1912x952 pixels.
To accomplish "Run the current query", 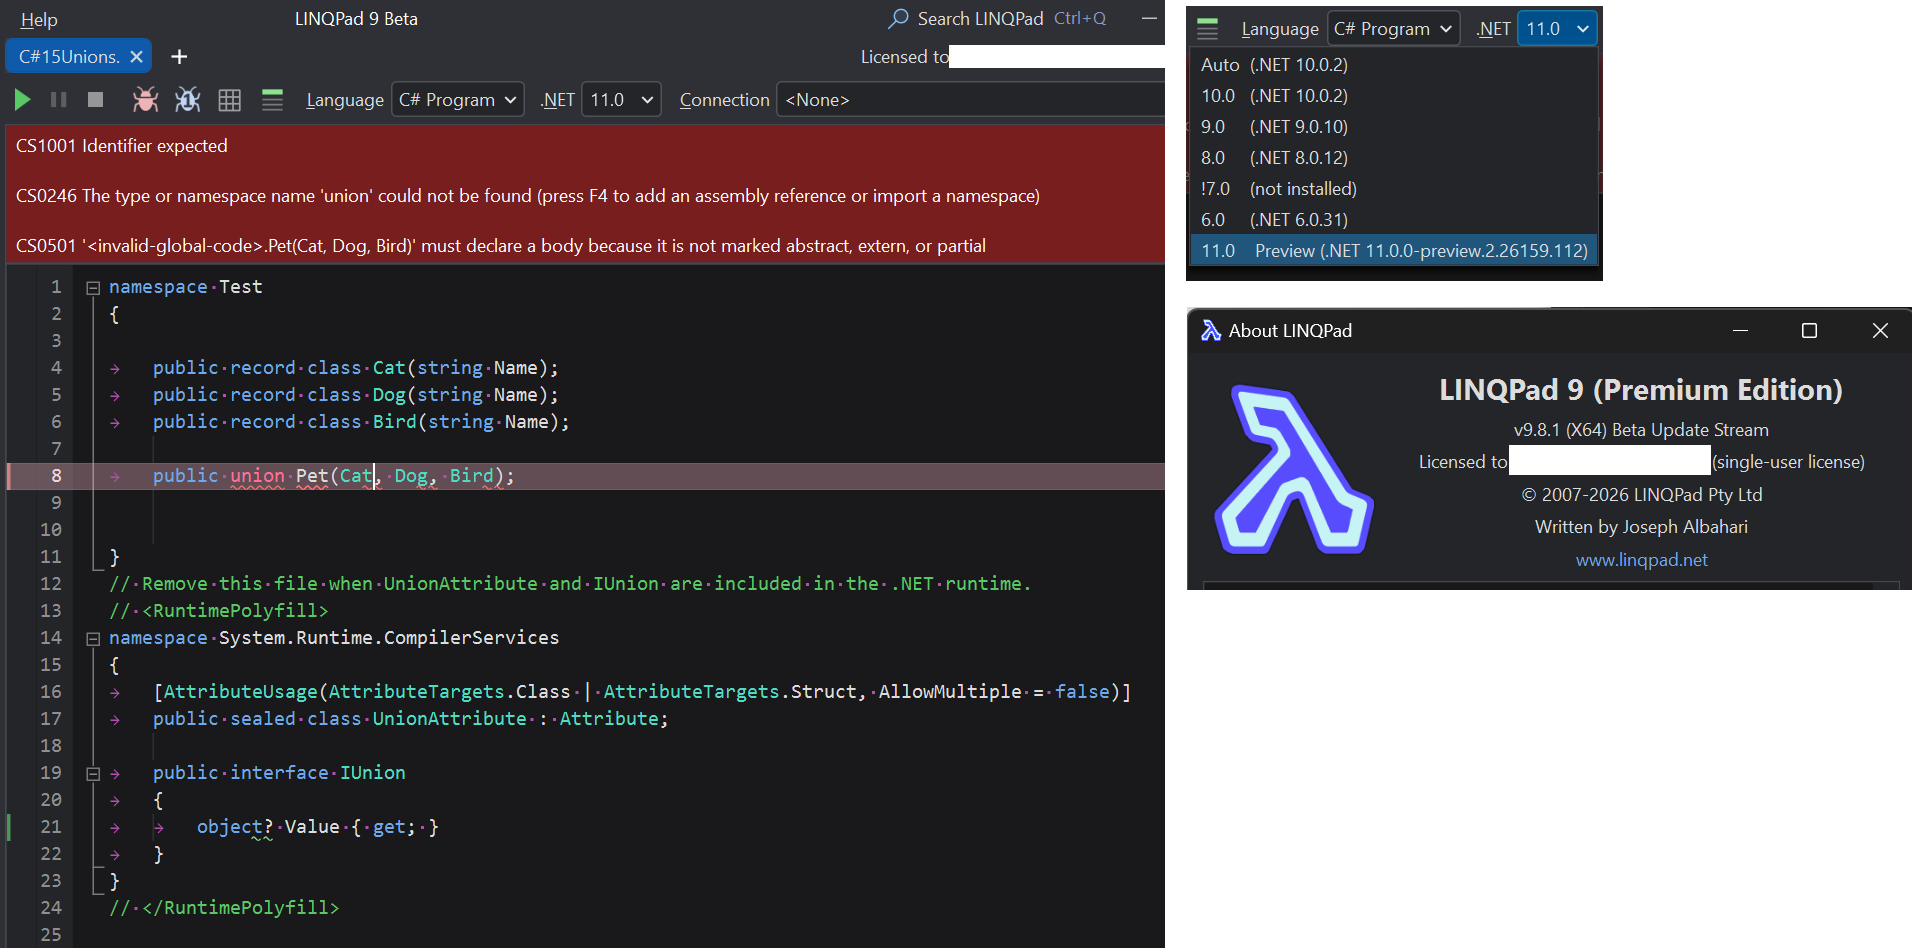I will pyautogui.click(x=22, y=99).
